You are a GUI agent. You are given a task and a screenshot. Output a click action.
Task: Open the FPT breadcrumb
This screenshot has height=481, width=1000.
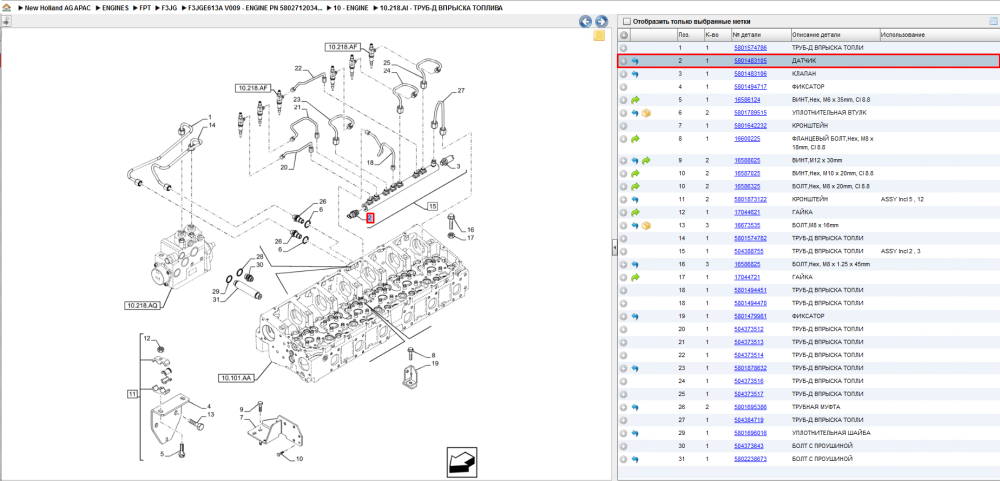pos(145,8)
